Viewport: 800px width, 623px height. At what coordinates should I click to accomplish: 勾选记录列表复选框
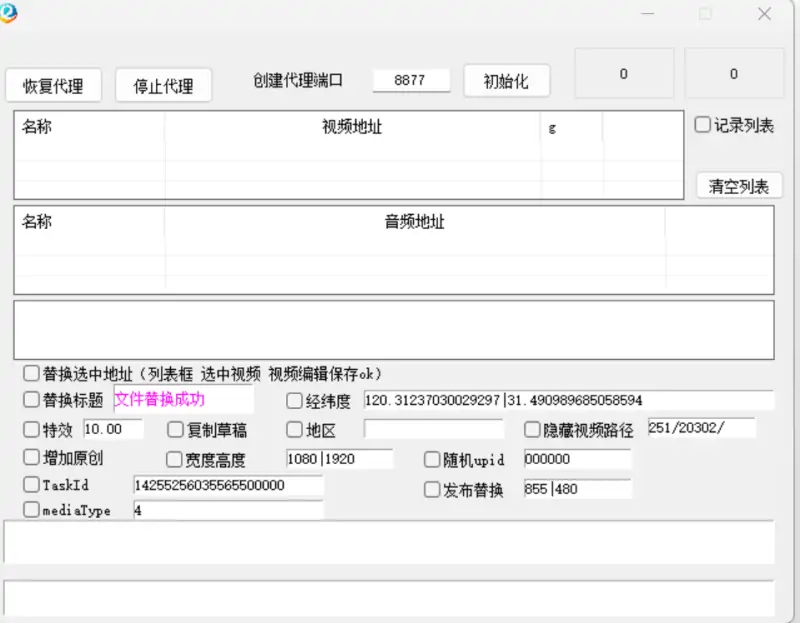(702, 124)
